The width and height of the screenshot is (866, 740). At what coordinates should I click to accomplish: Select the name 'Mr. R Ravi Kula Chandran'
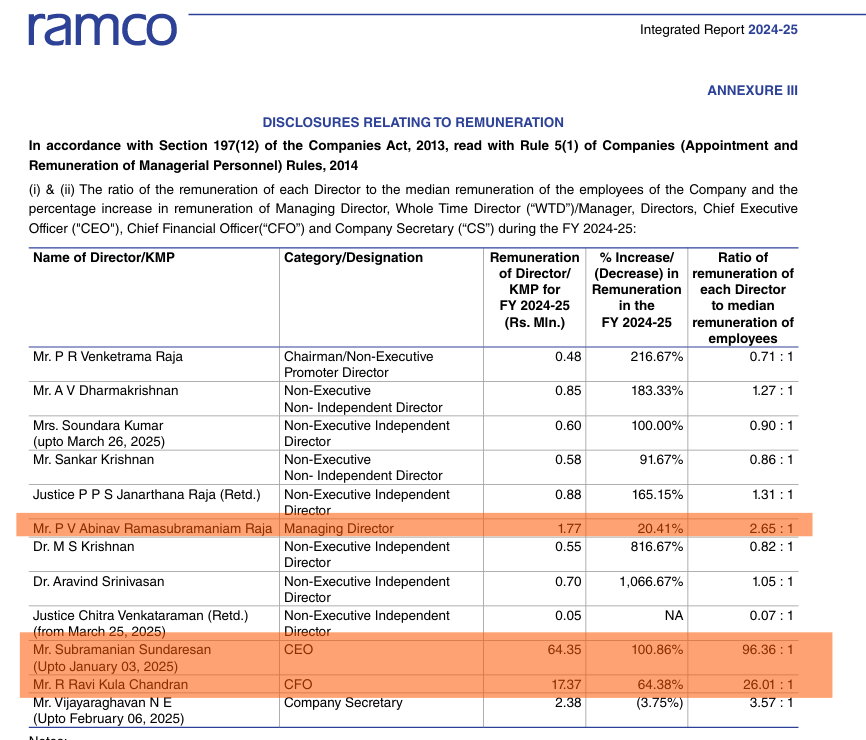[x=110, y=685]
